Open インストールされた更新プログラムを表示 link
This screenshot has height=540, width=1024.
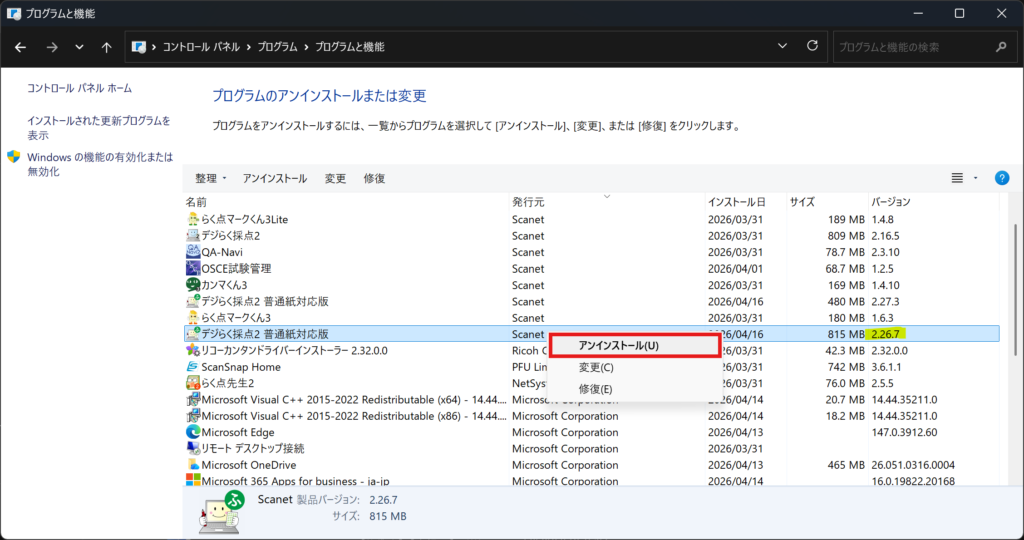click(x=99, y=128)
